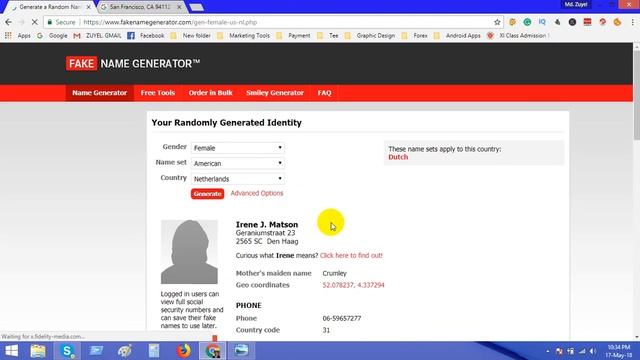
Task: Click the red Generate button
Action: tap(207, 193)
